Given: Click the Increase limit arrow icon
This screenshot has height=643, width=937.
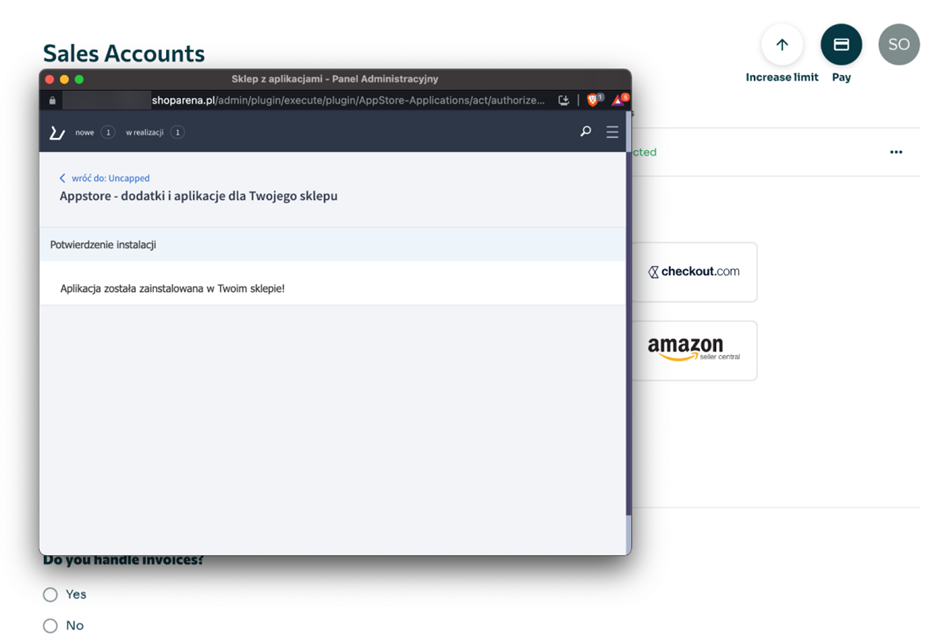Looking at the screenshot, I should point(782,45).
